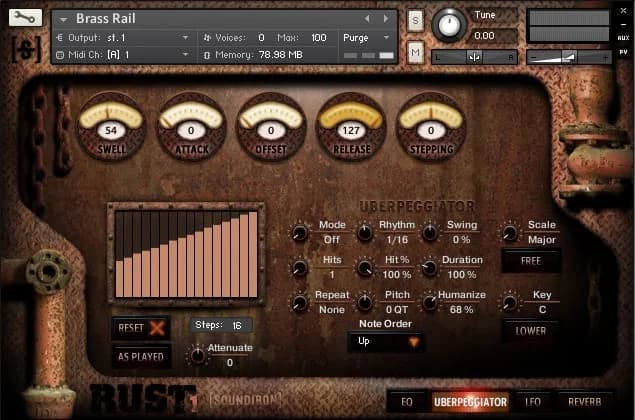Image resolution: width=635 pixels, height=420 pixels.
Task: Open the Purge dropdown menu
Action: (363, 37)
